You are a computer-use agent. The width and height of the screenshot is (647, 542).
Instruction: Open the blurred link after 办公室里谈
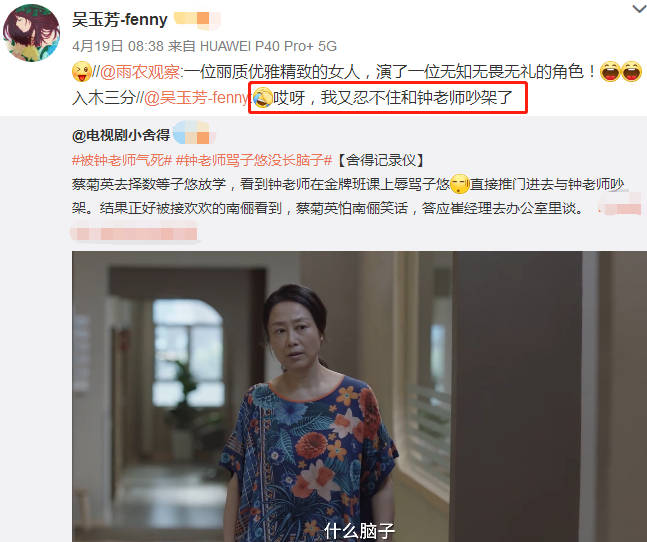[619, 208]
